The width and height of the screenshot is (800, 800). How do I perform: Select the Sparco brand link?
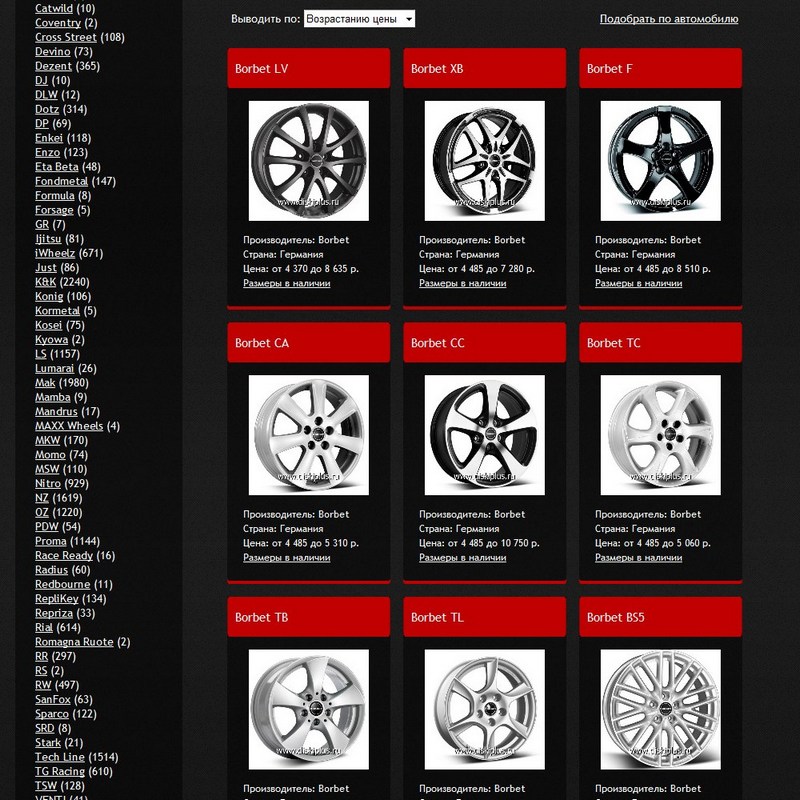[x=52, y=714]
